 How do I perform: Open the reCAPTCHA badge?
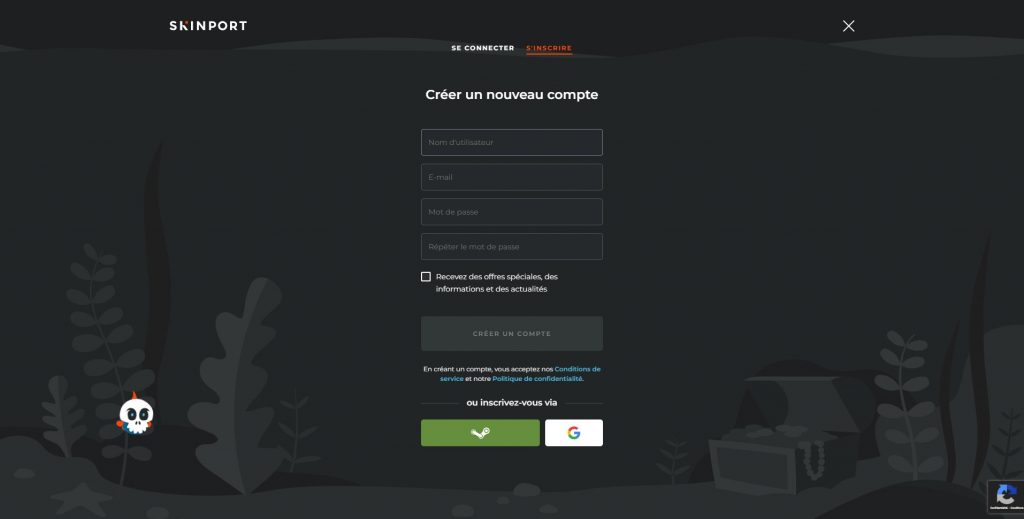tap(1006, 497)
